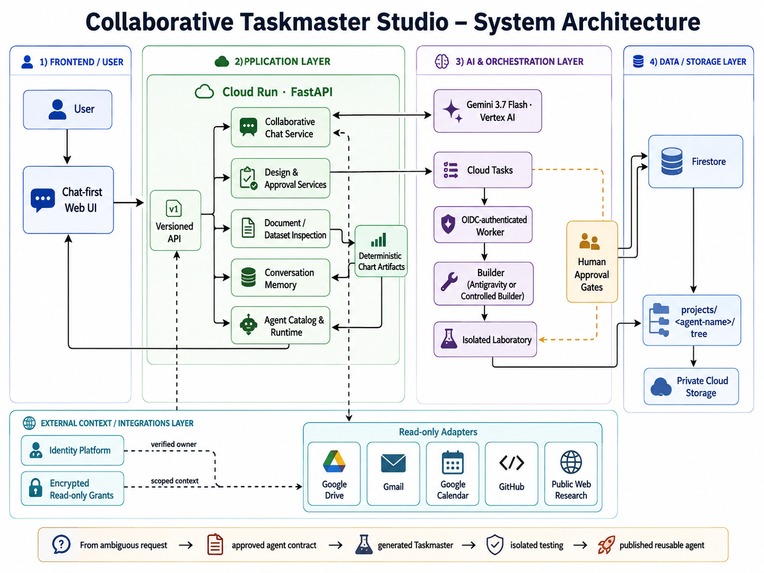Click the User person icon
Image resolution: width=764 pixels, height=573 pixels.
57,109
